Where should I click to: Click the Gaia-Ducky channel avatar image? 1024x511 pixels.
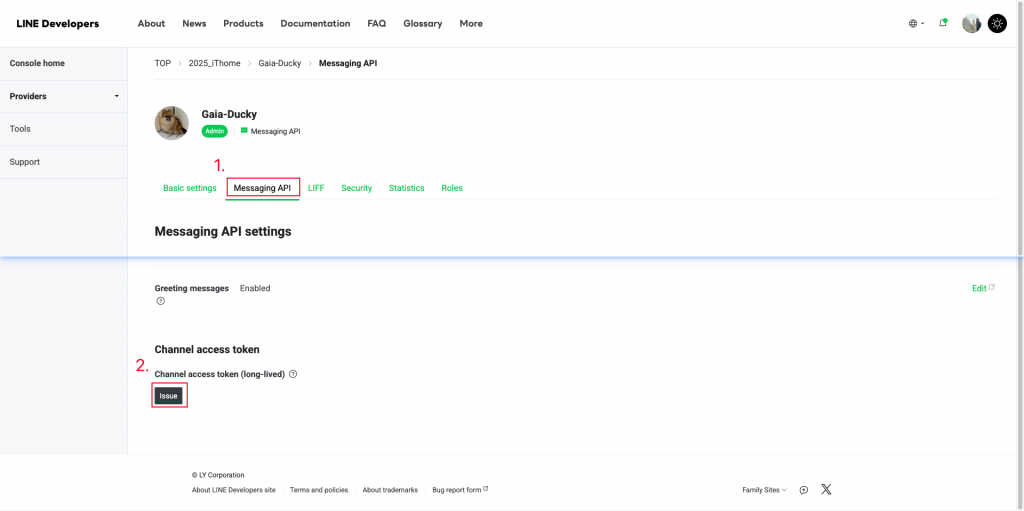(x=172, y=123)
